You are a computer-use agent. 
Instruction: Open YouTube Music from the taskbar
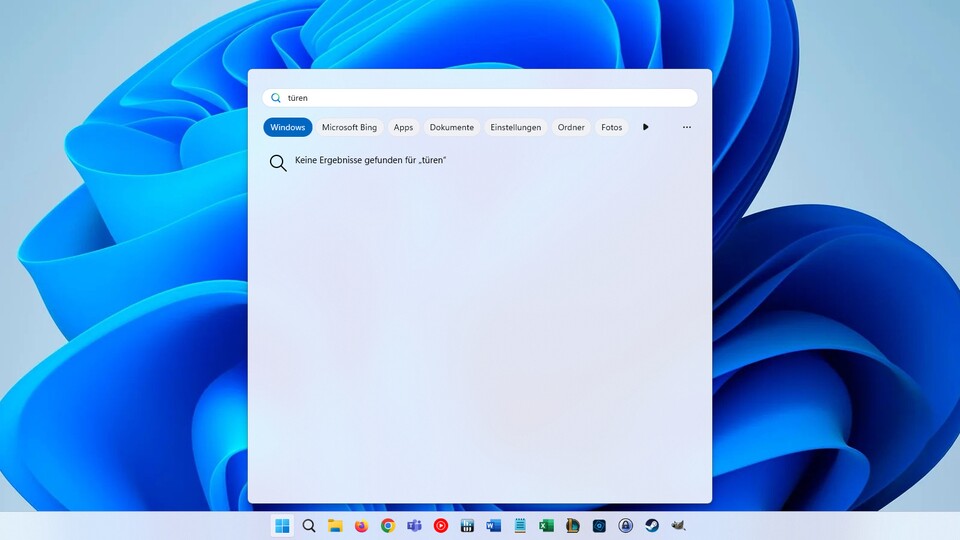click(441, 526)
